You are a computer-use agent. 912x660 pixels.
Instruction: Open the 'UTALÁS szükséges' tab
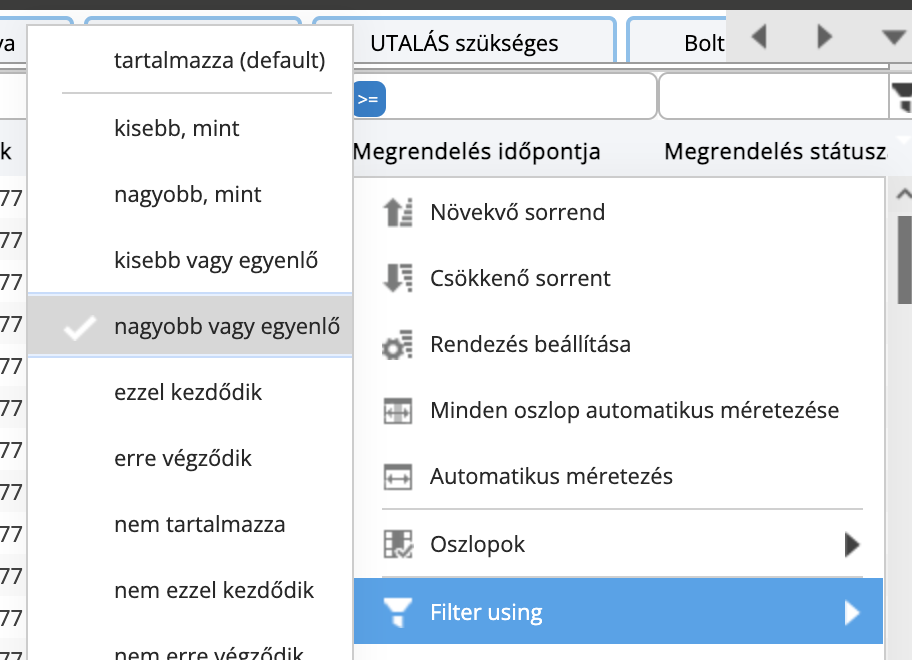(463, 43)
